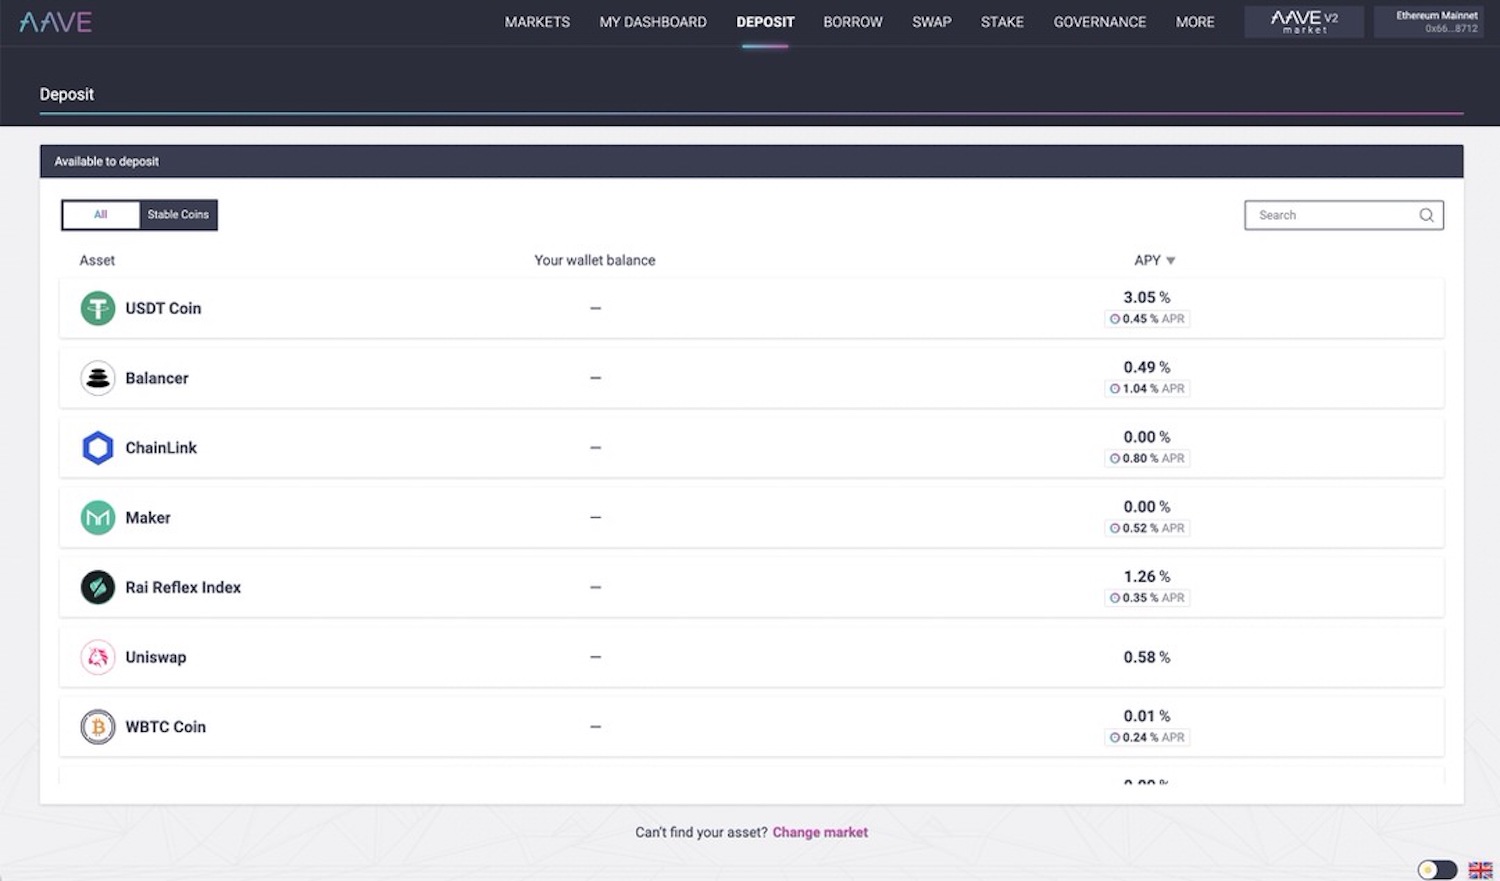Click the search magnifier icon
This screenshot has height=881, width=1500.
pyautogui.click(x=1426, y=215)
